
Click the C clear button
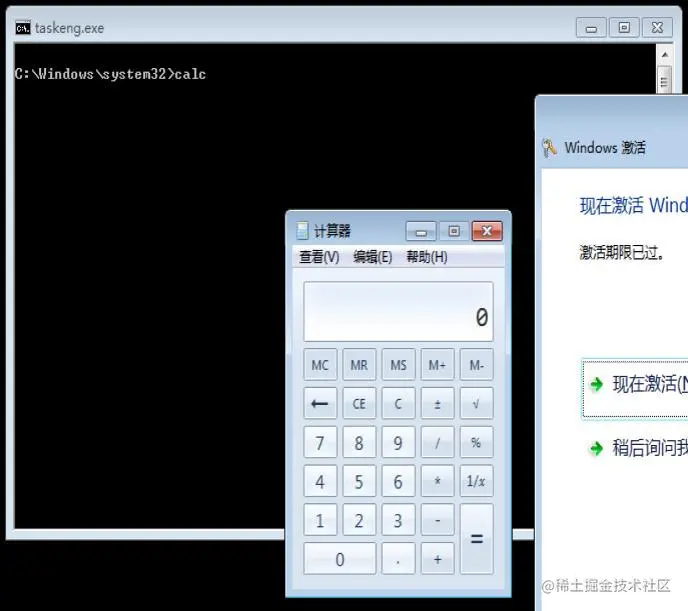pyautogui.click(x=398, y=403)
